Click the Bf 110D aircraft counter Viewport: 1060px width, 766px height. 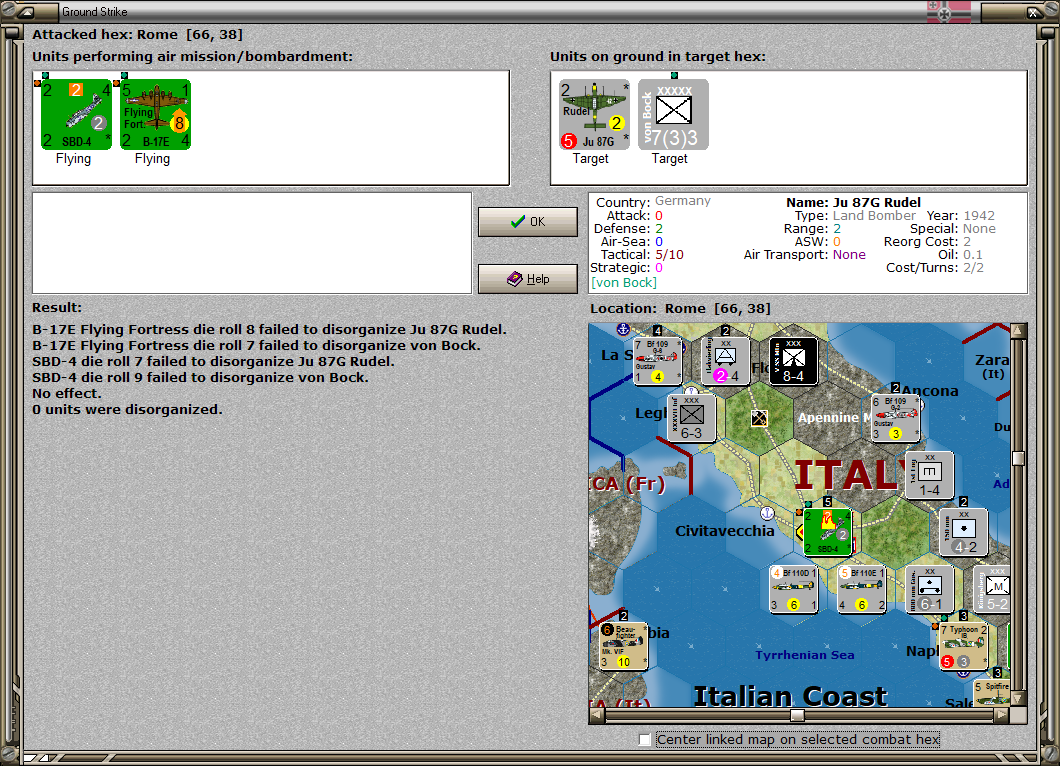[x=794, y=590]
